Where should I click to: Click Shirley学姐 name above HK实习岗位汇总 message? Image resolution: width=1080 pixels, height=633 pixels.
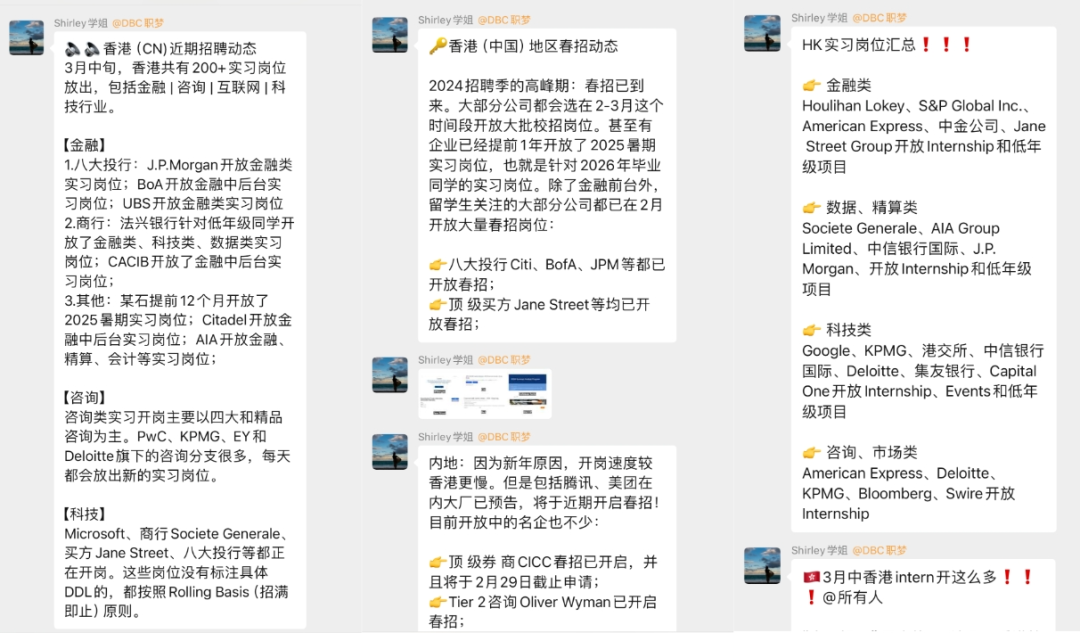click(819, 18)
